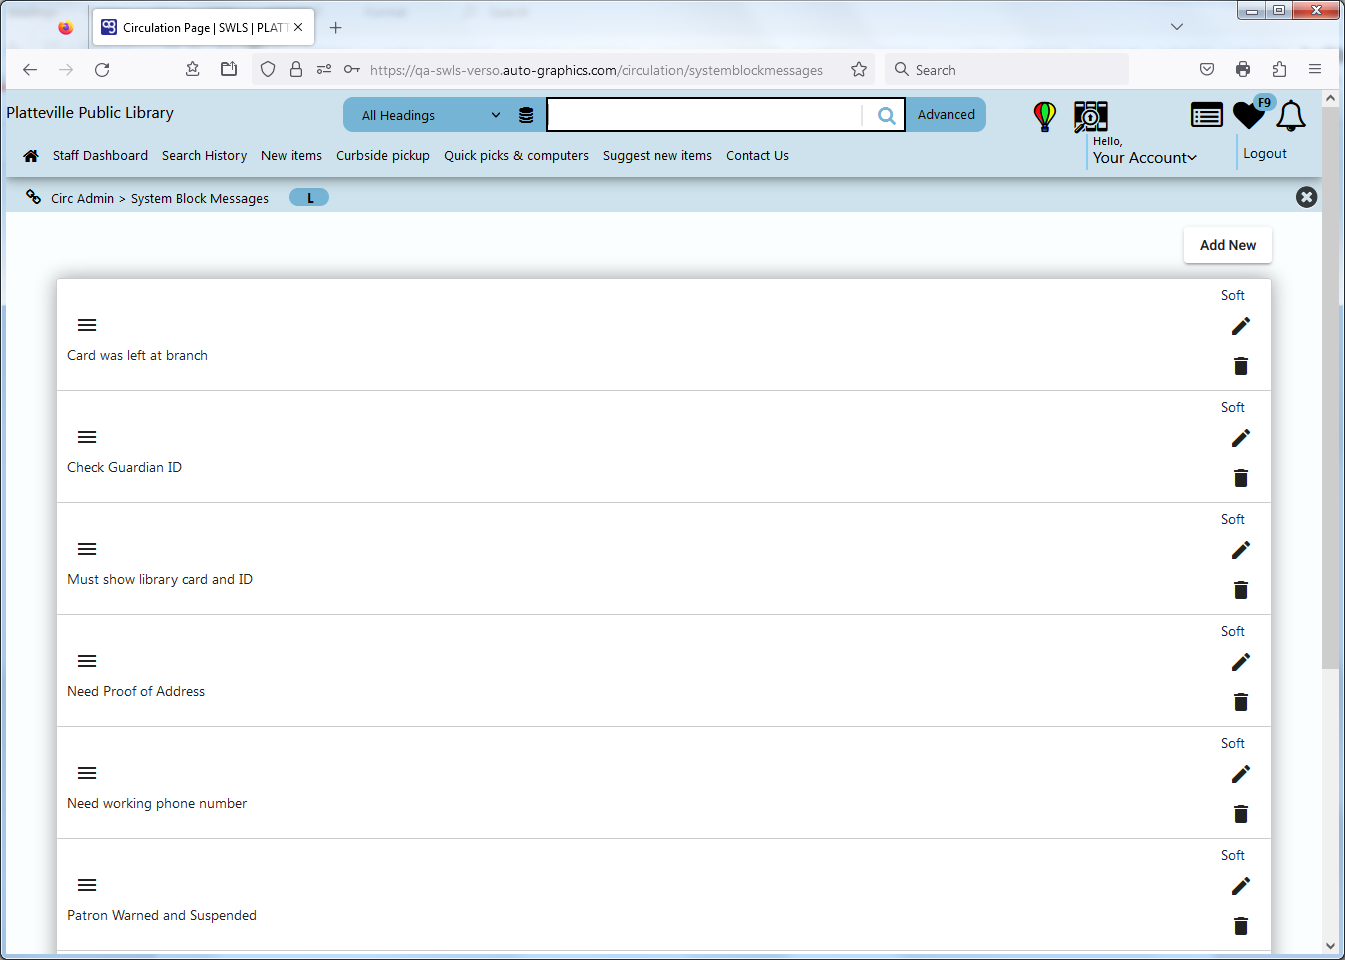1345x960 pixels.
Task: Click drag handle for 'Must show library card and ID'
Action: [87, 549]
